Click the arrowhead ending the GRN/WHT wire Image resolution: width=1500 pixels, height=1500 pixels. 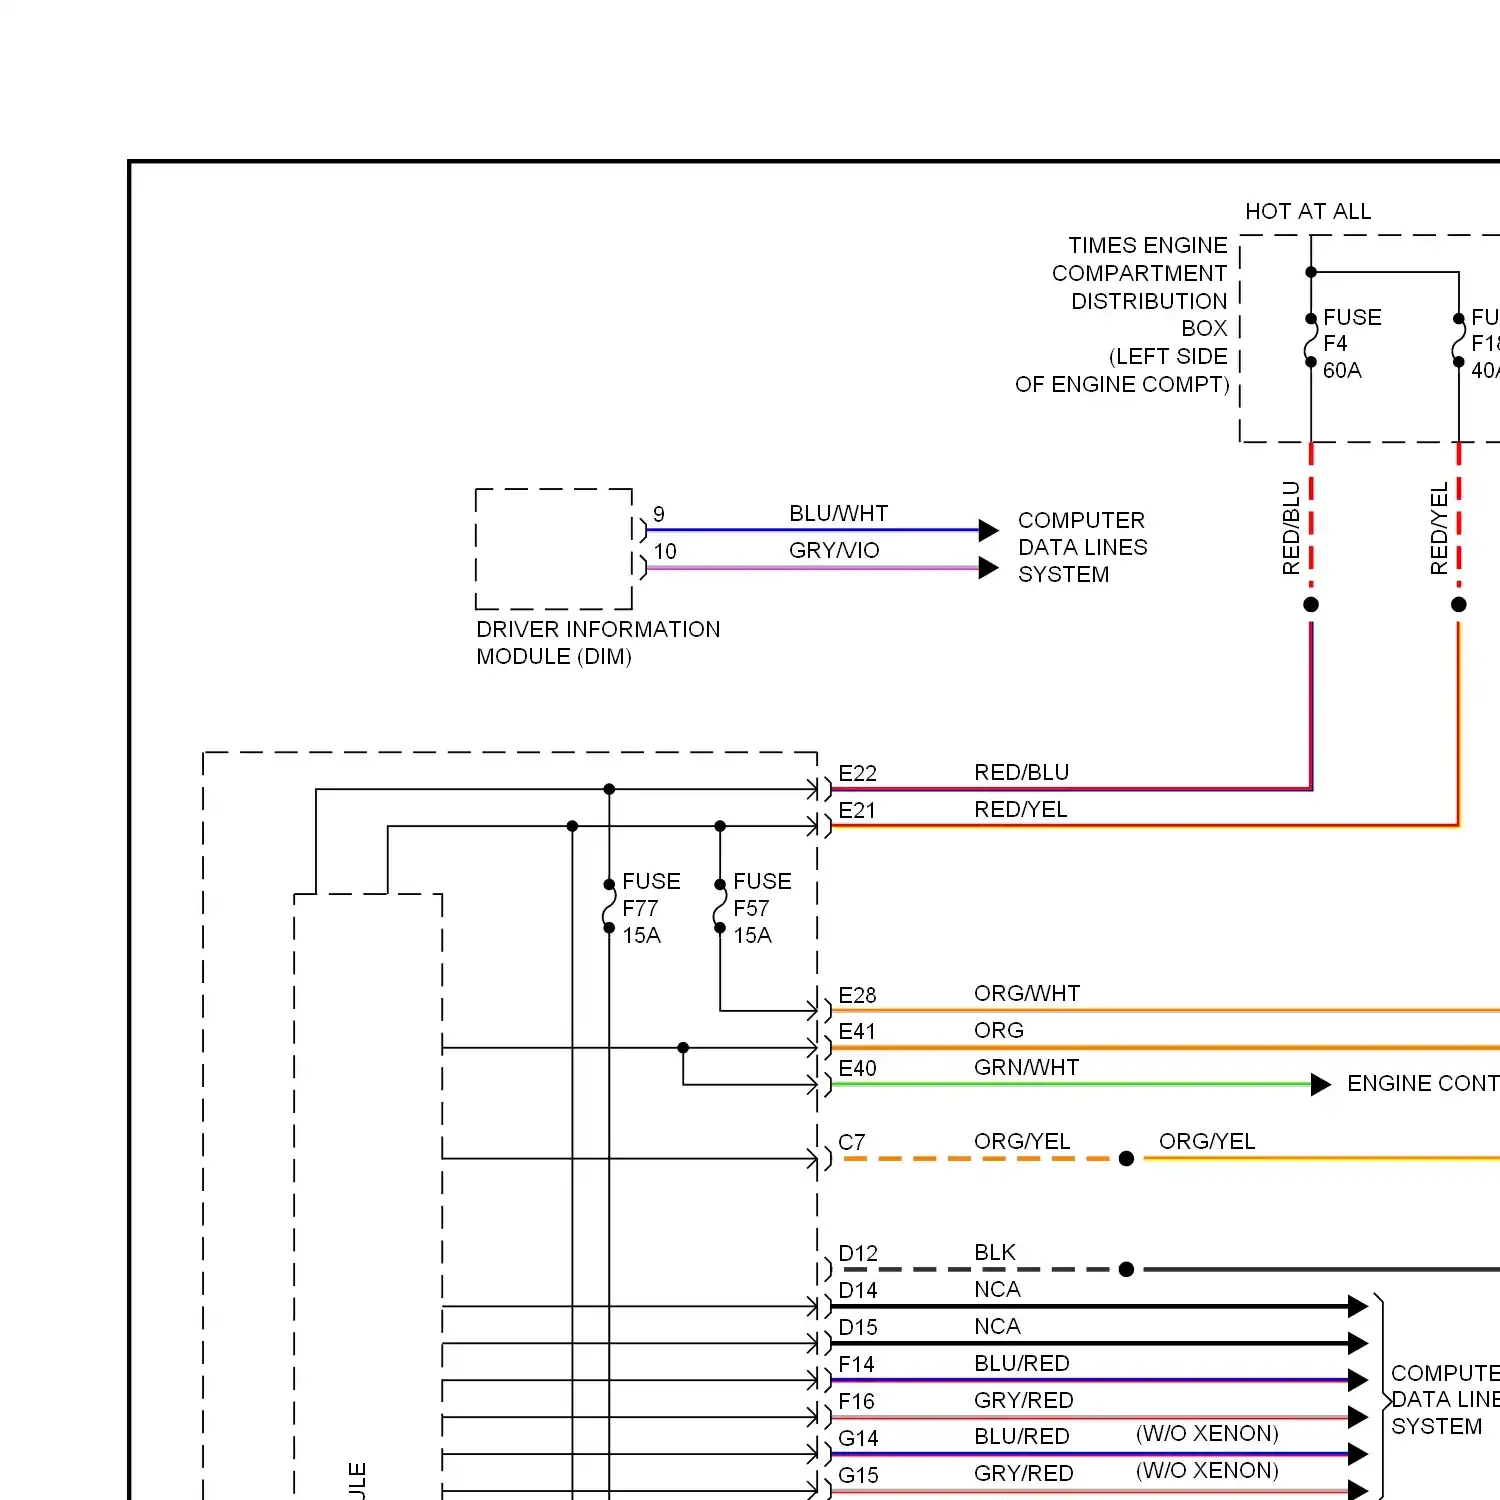[1321, 1084]
